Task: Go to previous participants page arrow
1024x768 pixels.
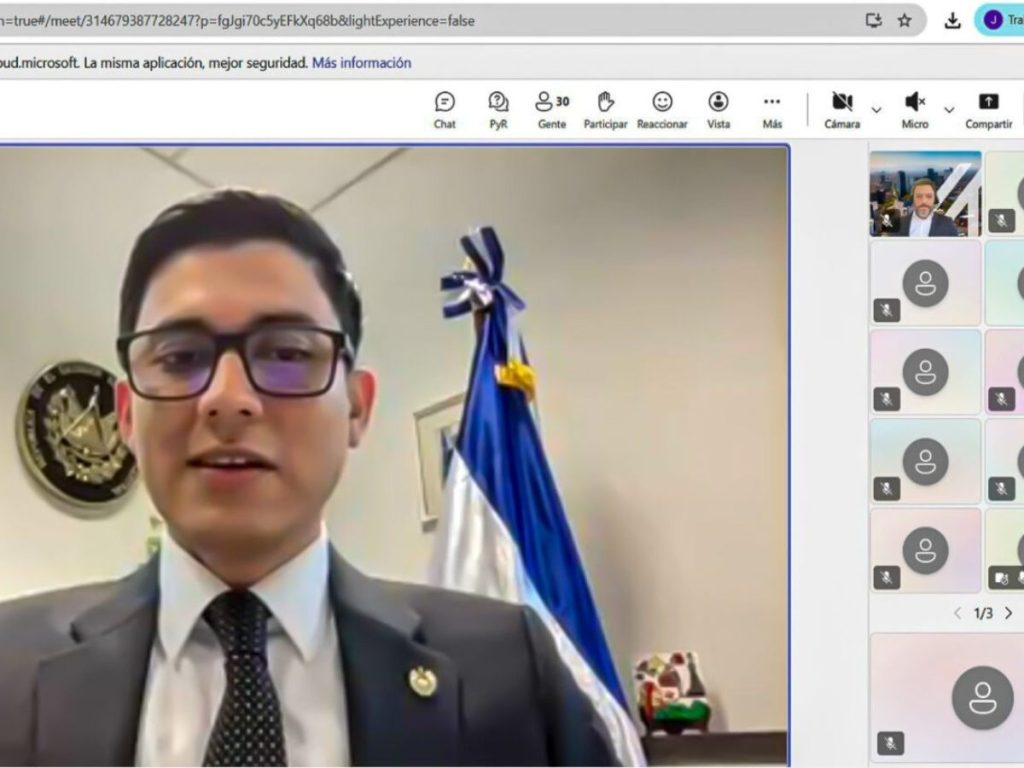Action: pyautogui.click(x=957, y=613)
